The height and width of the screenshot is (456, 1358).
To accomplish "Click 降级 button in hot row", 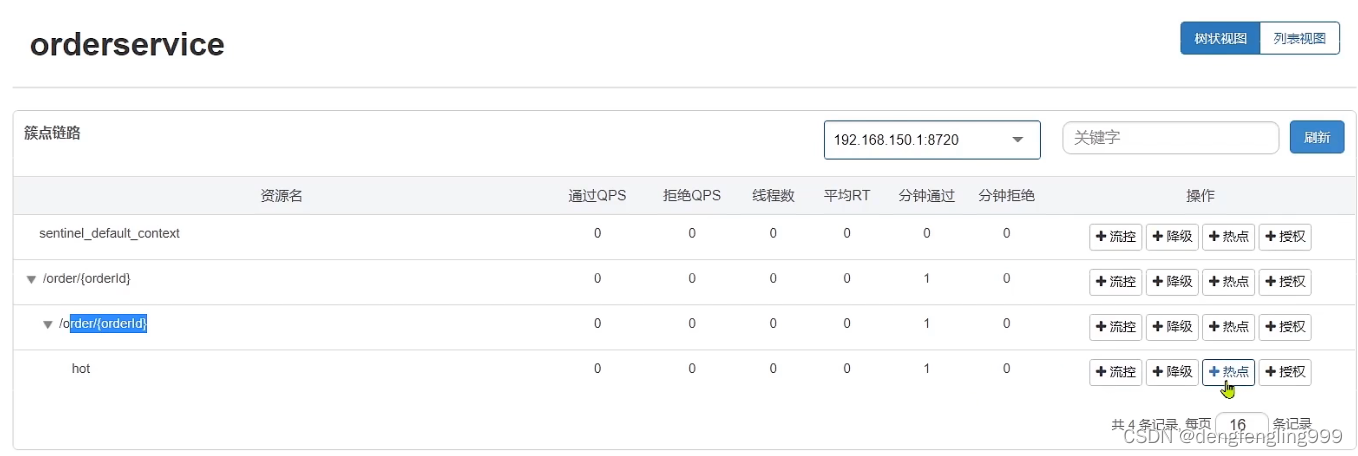I will pos(1172,372).
